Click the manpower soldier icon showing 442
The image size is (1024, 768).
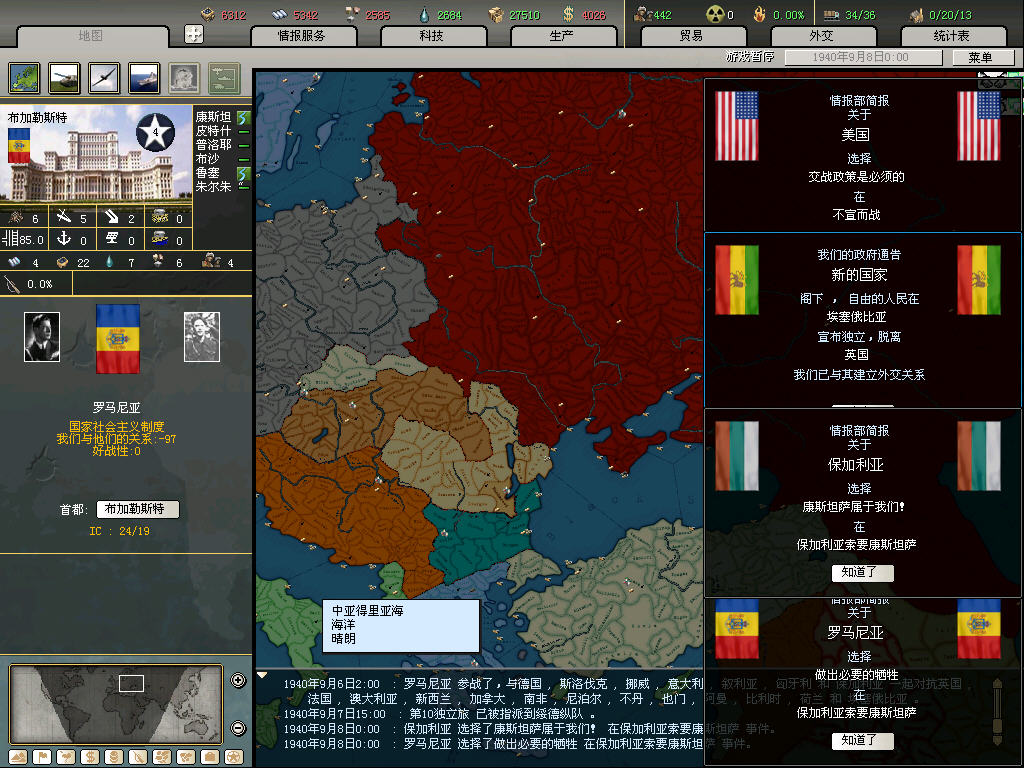click(x=643, y=14)
